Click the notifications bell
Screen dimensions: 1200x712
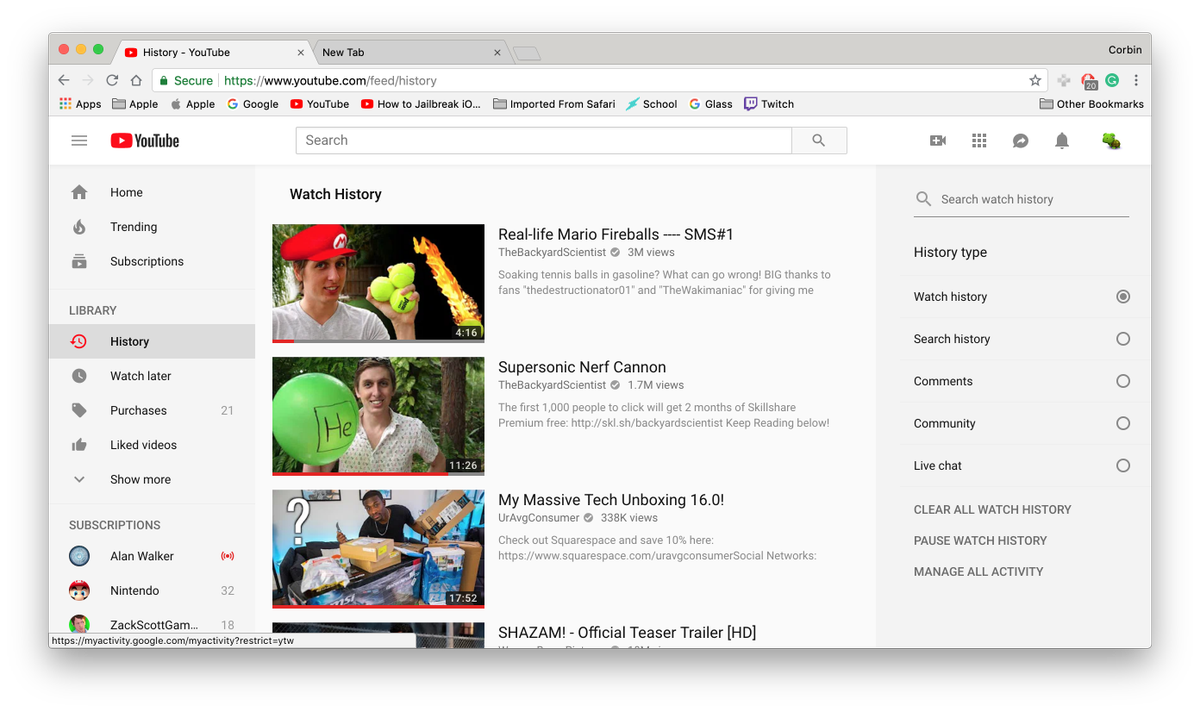coord(1062,140)
